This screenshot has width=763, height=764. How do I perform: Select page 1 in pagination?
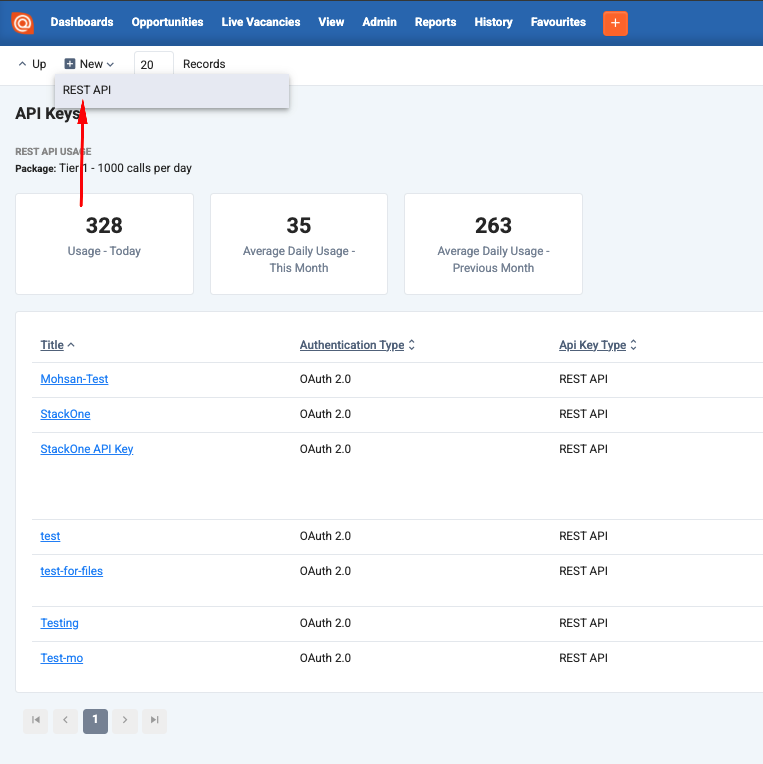point(95,721)
